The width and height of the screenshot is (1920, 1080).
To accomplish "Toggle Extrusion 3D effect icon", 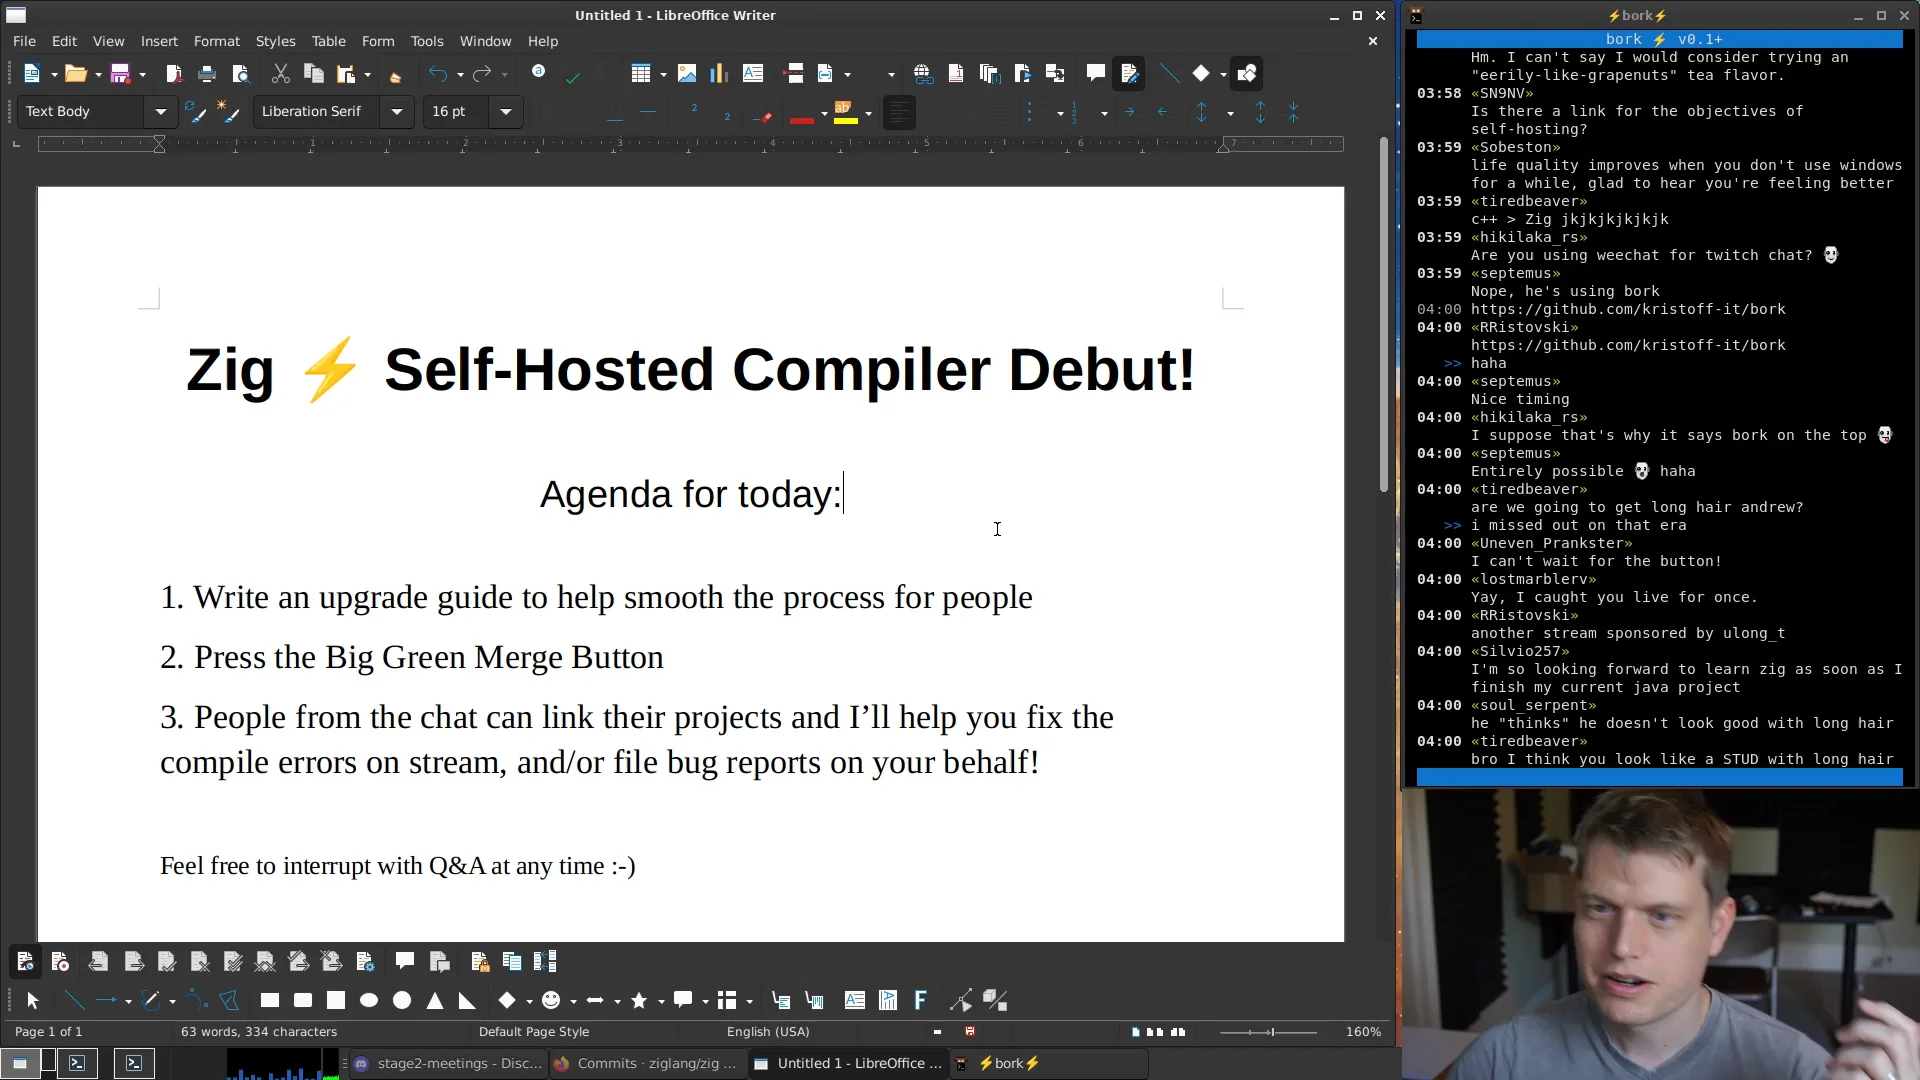I will (994, 1001).
